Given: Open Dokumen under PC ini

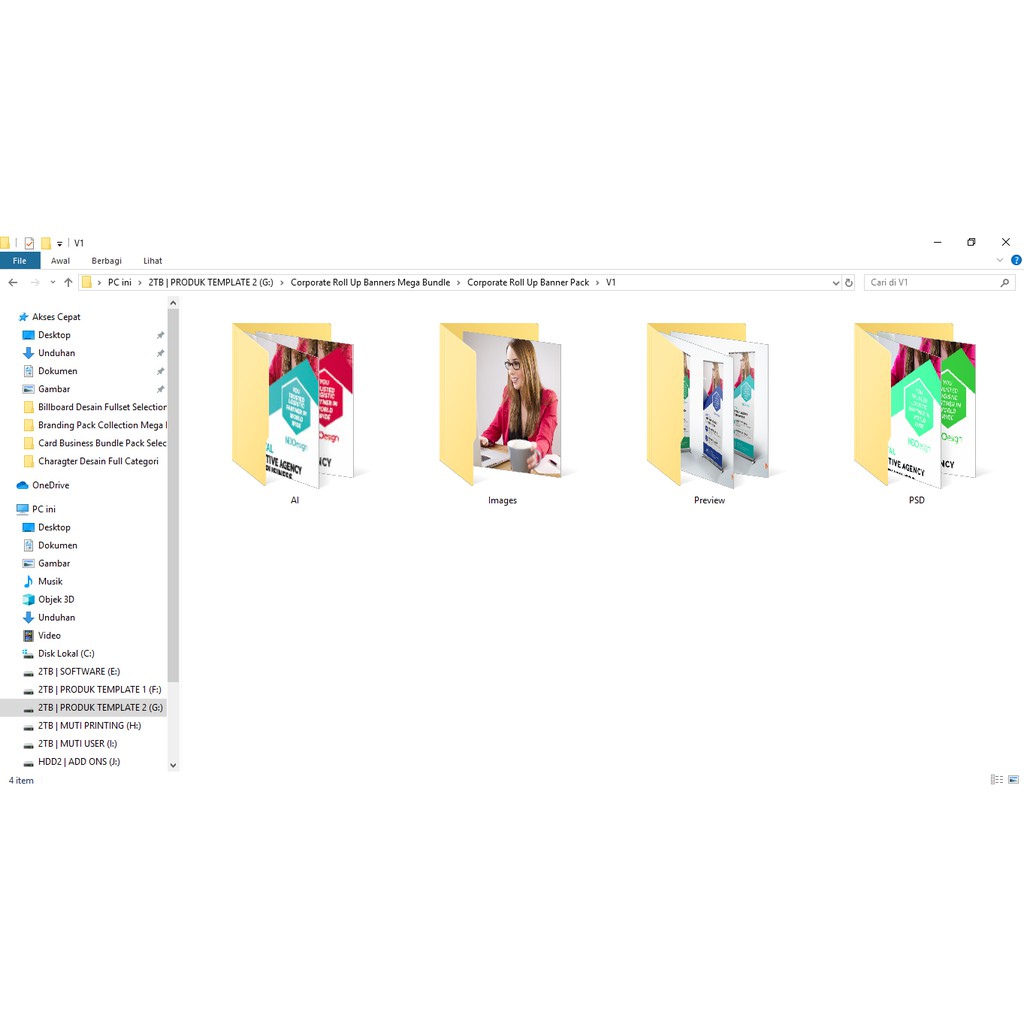Looking at the screenshot, I should [57, 545].
